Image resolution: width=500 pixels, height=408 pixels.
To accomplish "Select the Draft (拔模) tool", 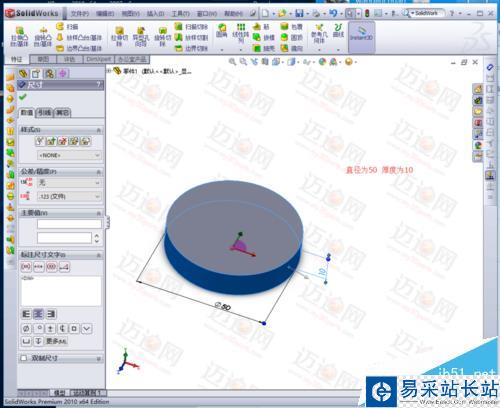I will tap(263, 38).
